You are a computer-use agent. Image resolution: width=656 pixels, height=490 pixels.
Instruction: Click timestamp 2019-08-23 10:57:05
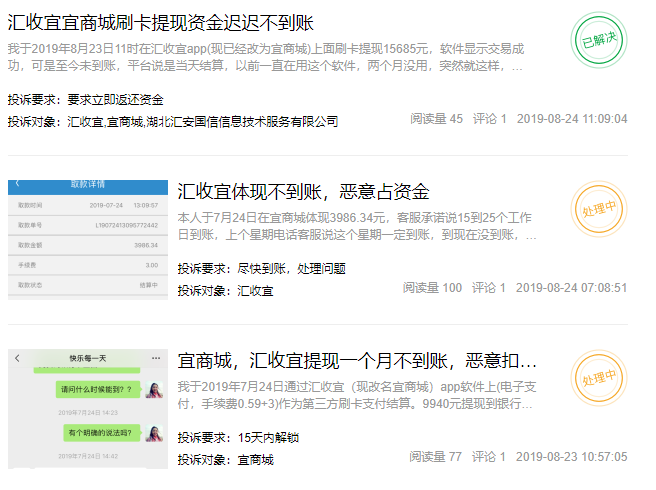click(x=571, y=457)
